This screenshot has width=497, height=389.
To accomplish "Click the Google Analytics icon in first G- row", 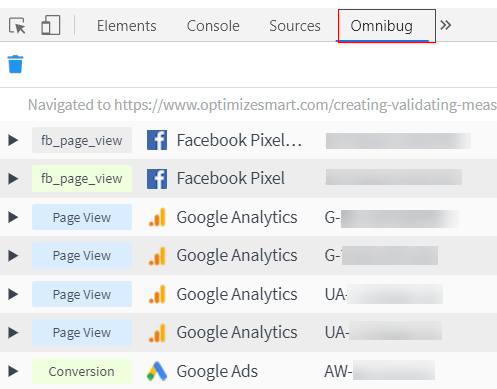I will point(157,217).
